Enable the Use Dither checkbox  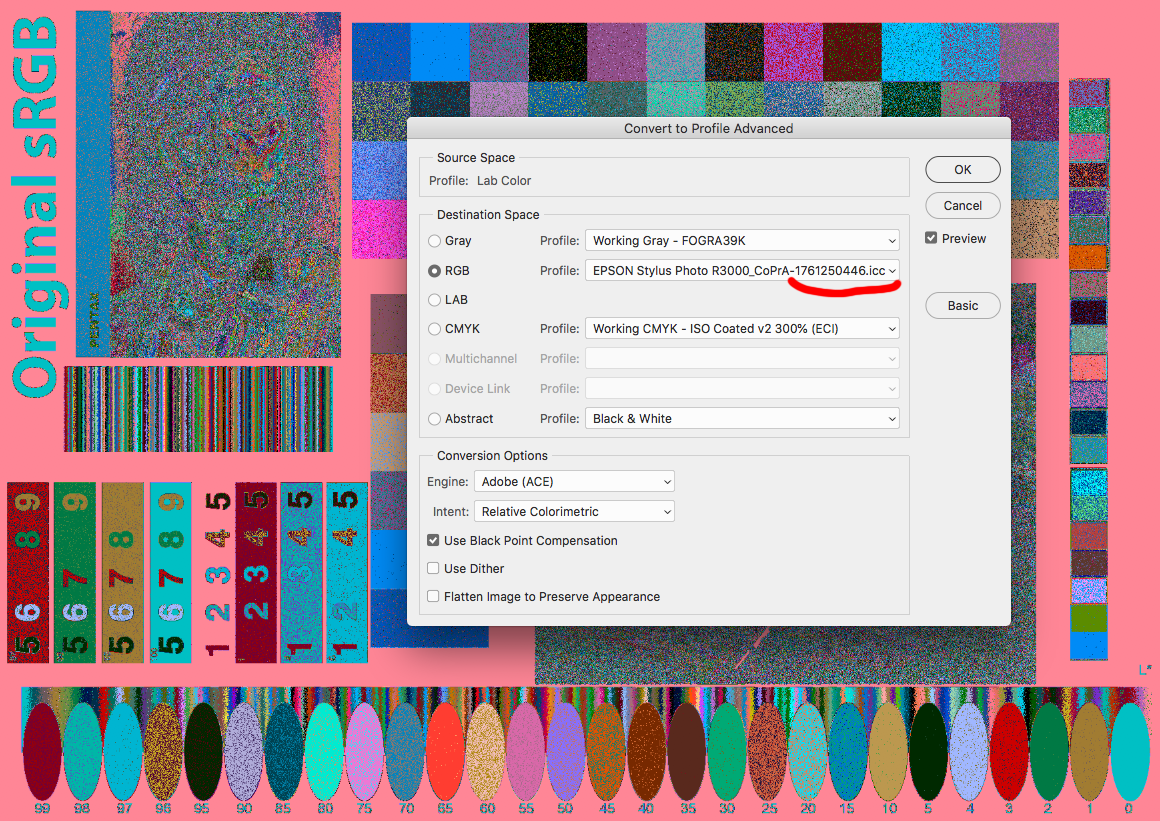[433, 569]
